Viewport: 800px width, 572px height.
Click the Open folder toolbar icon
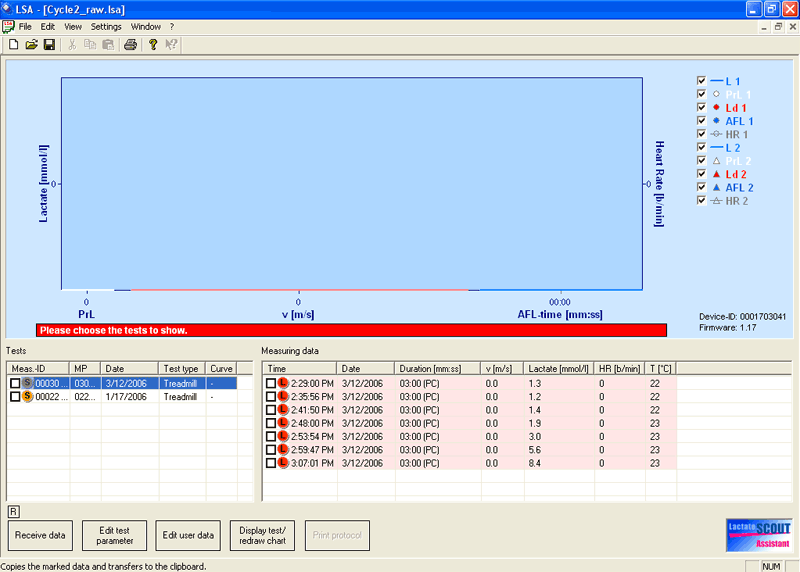[x=31, y=44]
